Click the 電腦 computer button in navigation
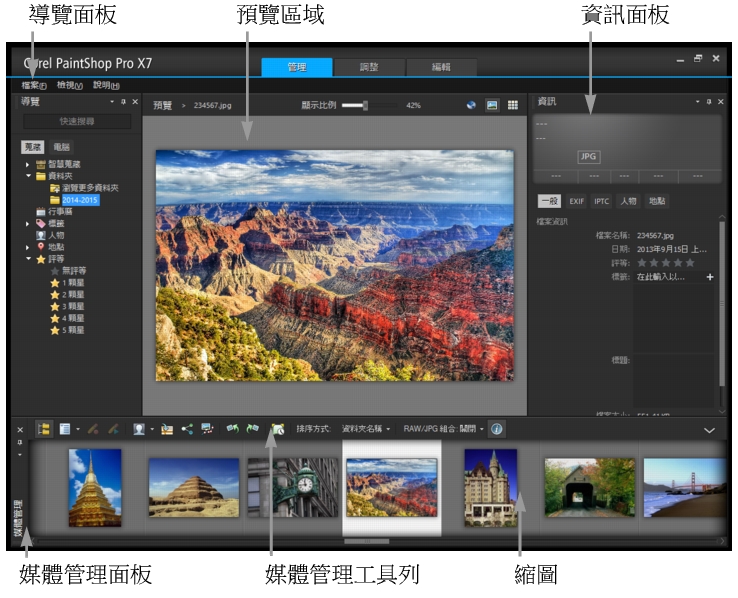Image resolution: width=738 pixels, height=598 pixels. pos(61,146)
